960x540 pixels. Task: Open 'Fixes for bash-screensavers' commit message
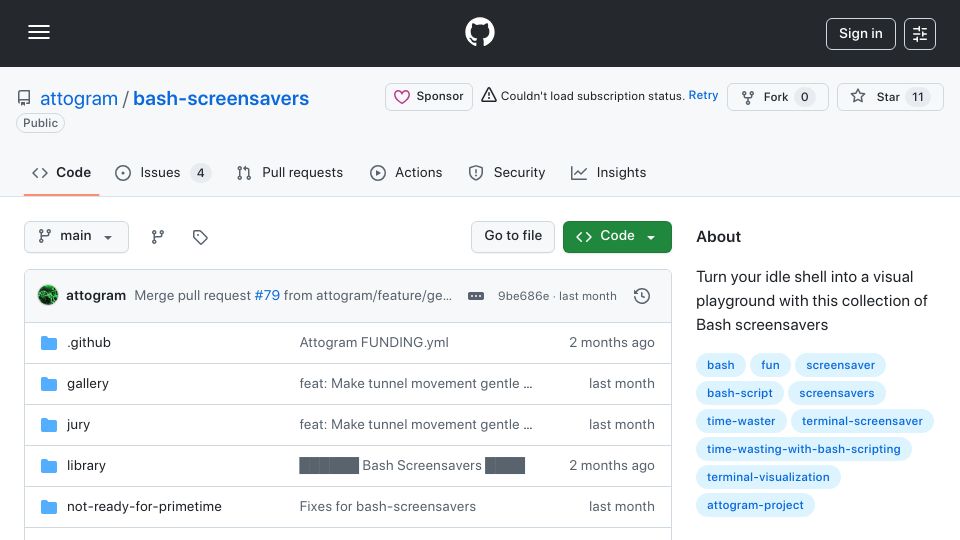pyautogui.click(x=388, y=506)
